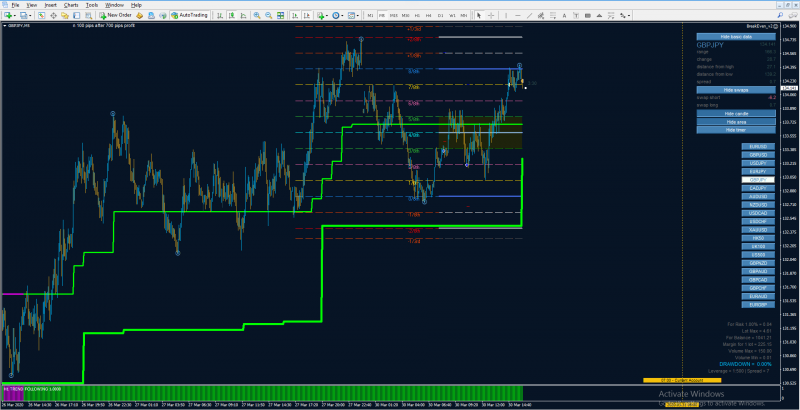Click the zoom in chart icon

(257, 15)
